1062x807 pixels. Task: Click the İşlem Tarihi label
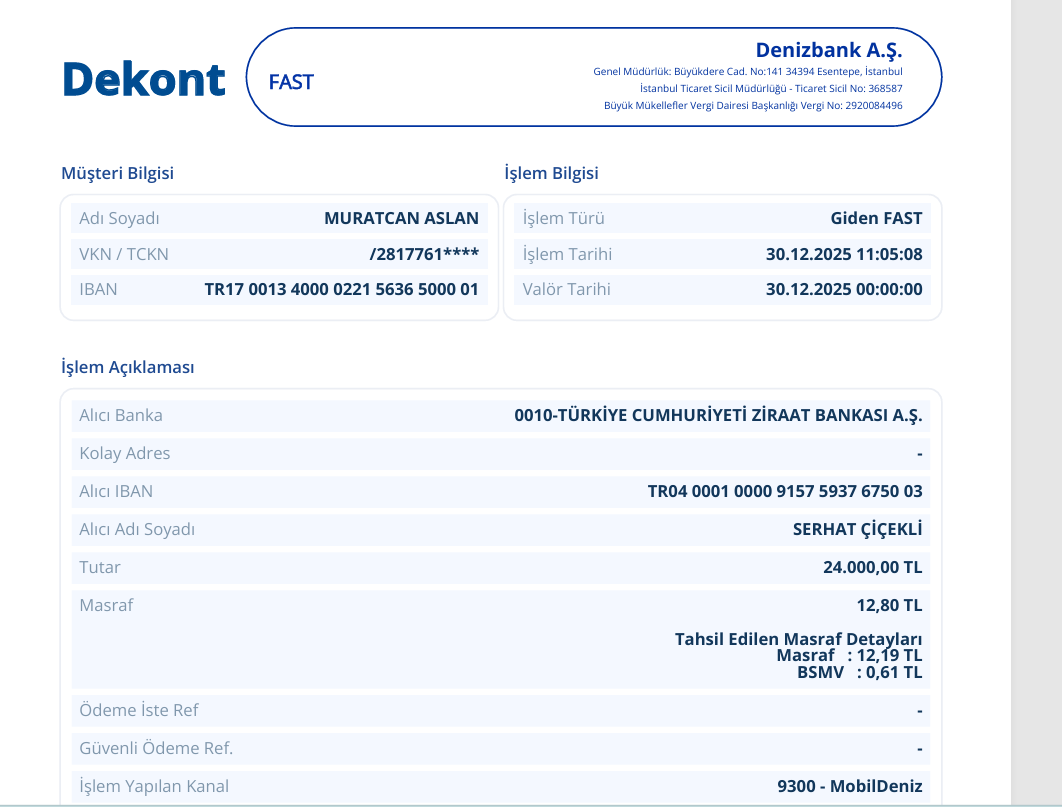pyautogui.click(x=568, y=254)
